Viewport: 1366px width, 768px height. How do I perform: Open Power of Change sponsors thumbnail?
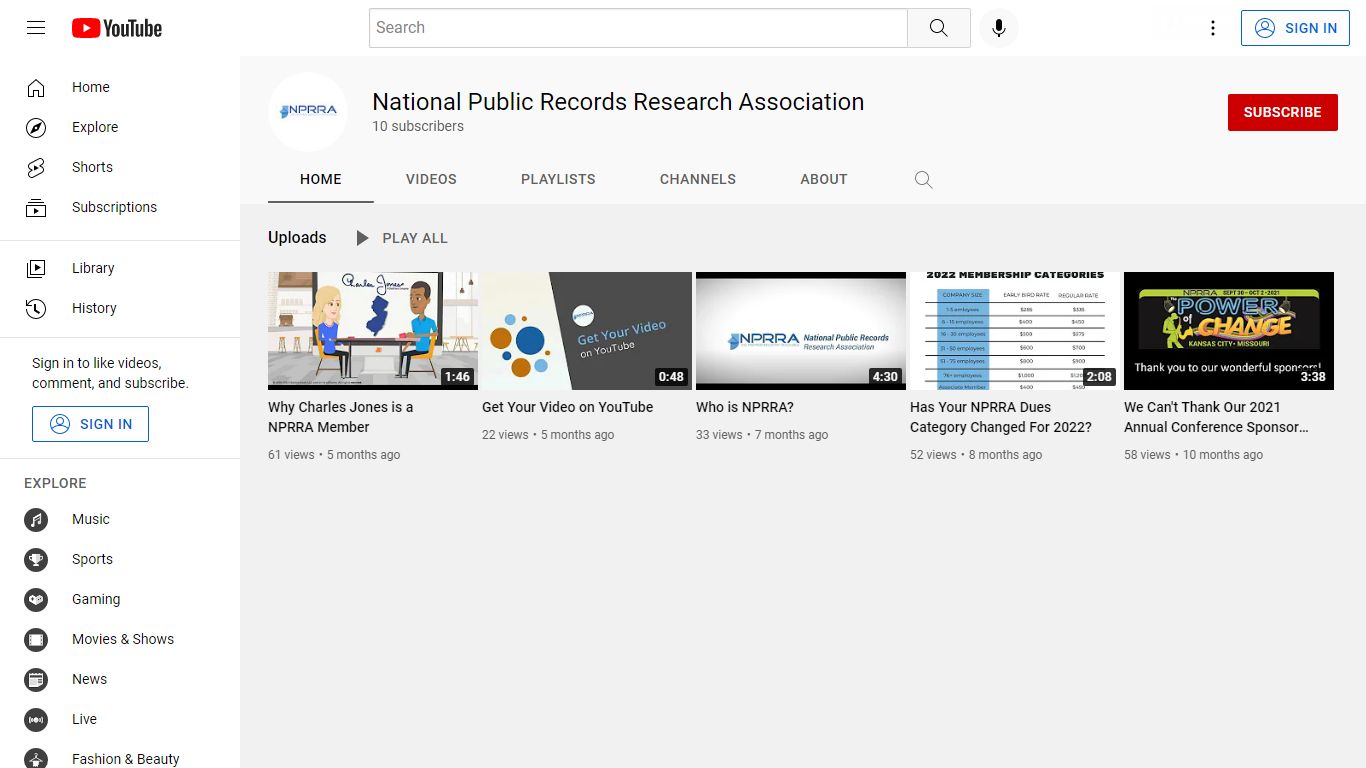click(1229, 331)
